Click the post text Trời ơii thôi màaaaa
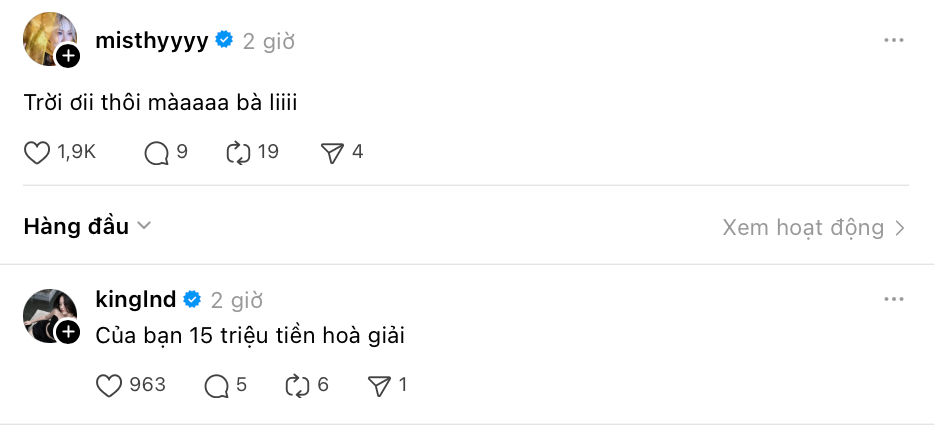This screenshot has width=934, height=426. (160, 102)
